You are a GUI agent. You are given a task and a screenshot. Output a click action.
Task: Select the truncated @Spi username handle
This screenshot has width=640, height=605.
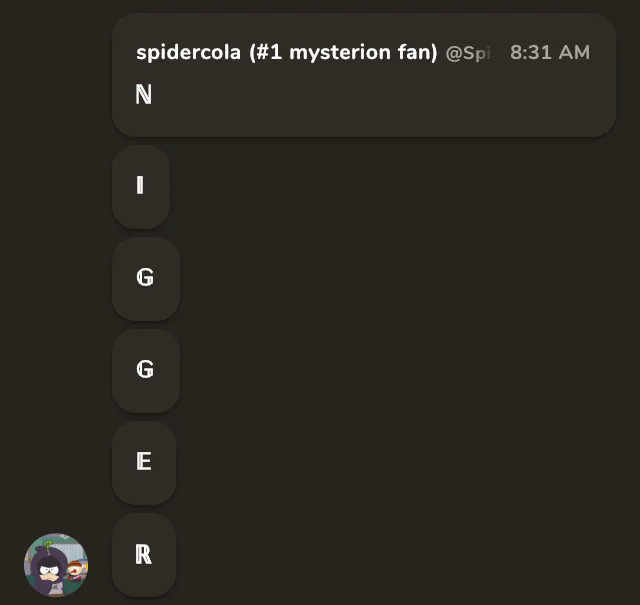click(x=468, y=53)
